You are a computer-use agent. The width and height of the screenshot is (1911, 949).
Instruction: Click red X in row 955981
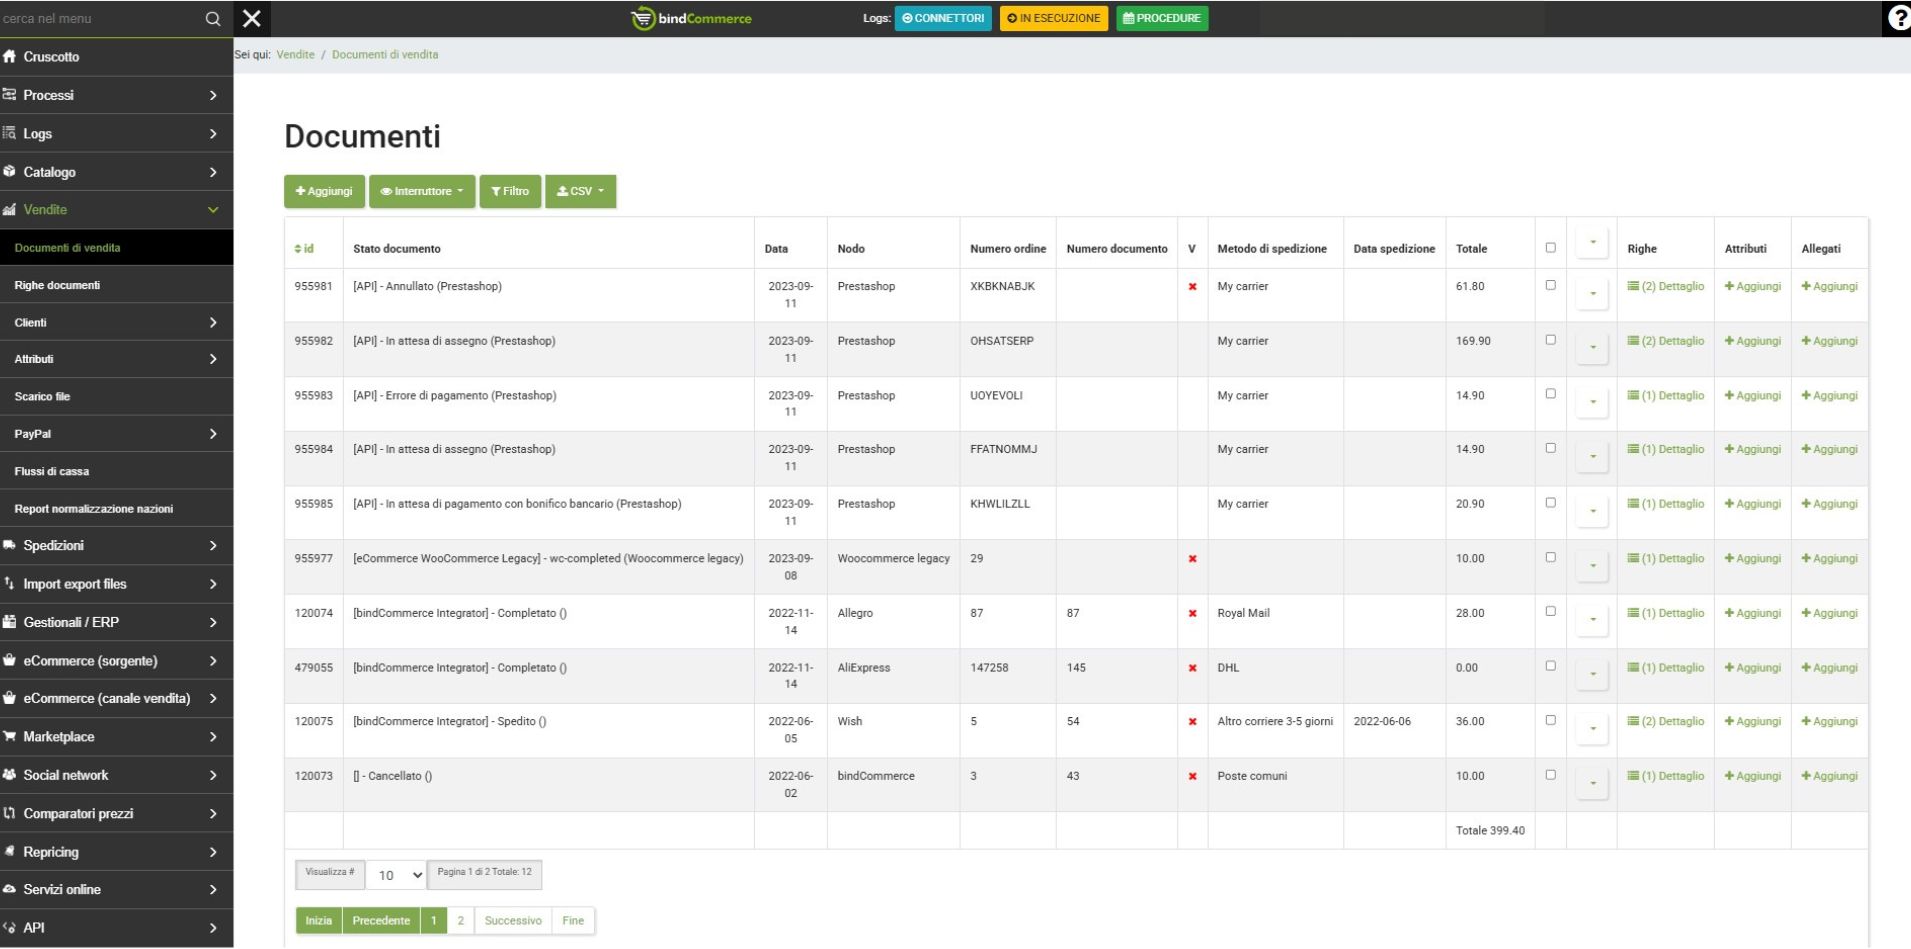(1192, 287)
